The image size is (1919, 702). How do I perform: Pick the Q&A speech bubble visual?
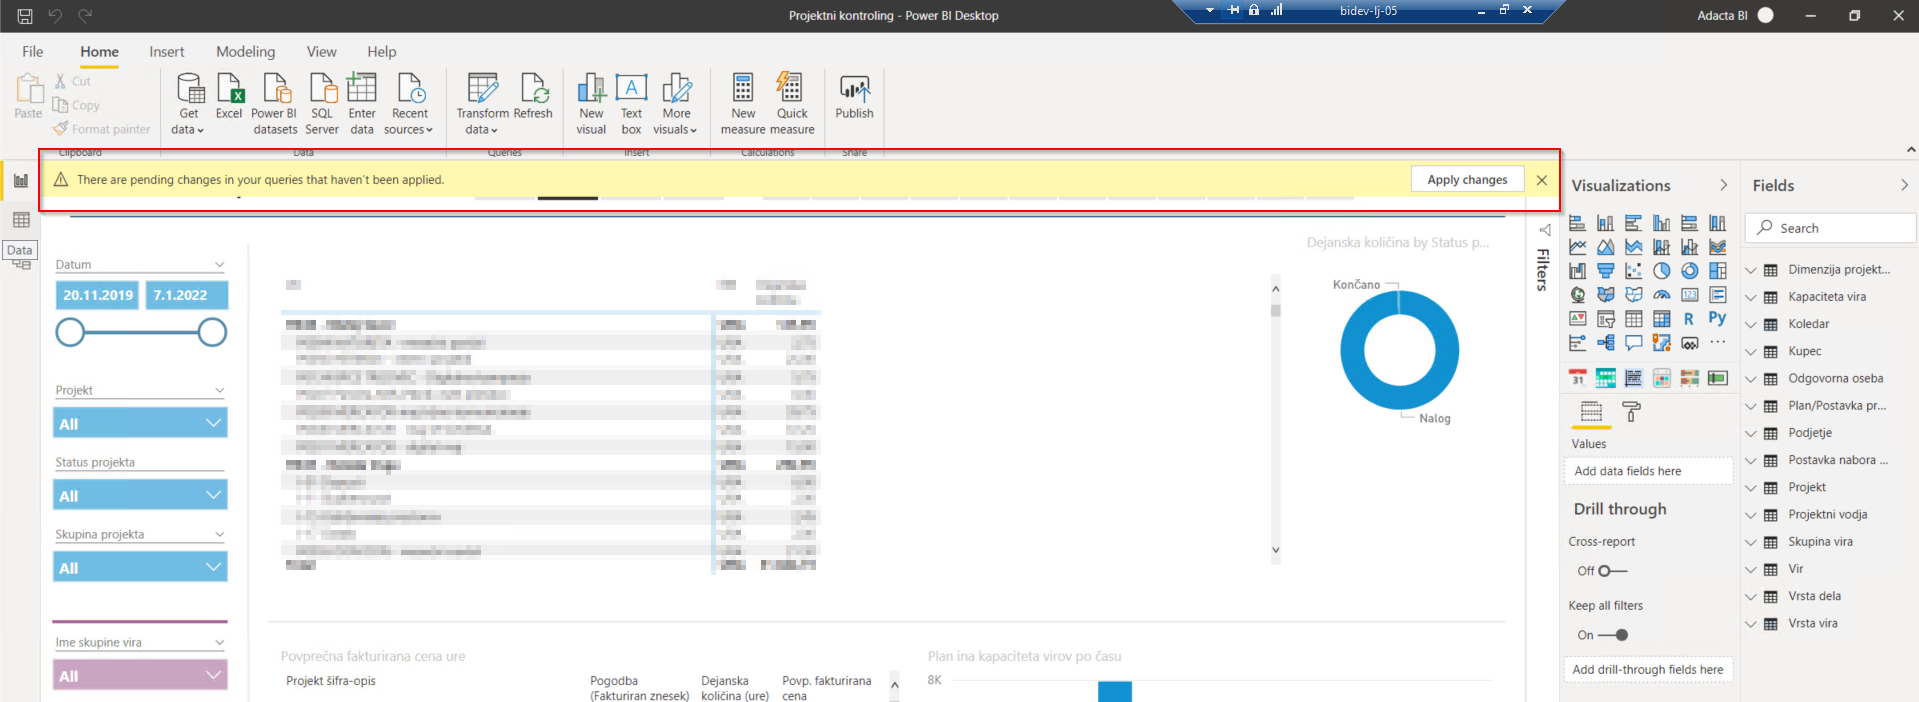1633,343
